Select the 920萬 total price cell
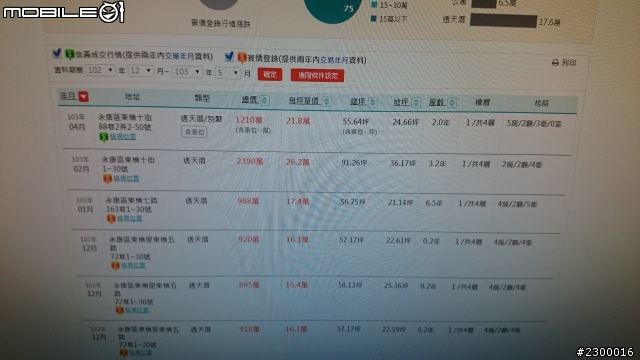The width and height of the screenshot is (640, 360). click(x=249, y=240)
